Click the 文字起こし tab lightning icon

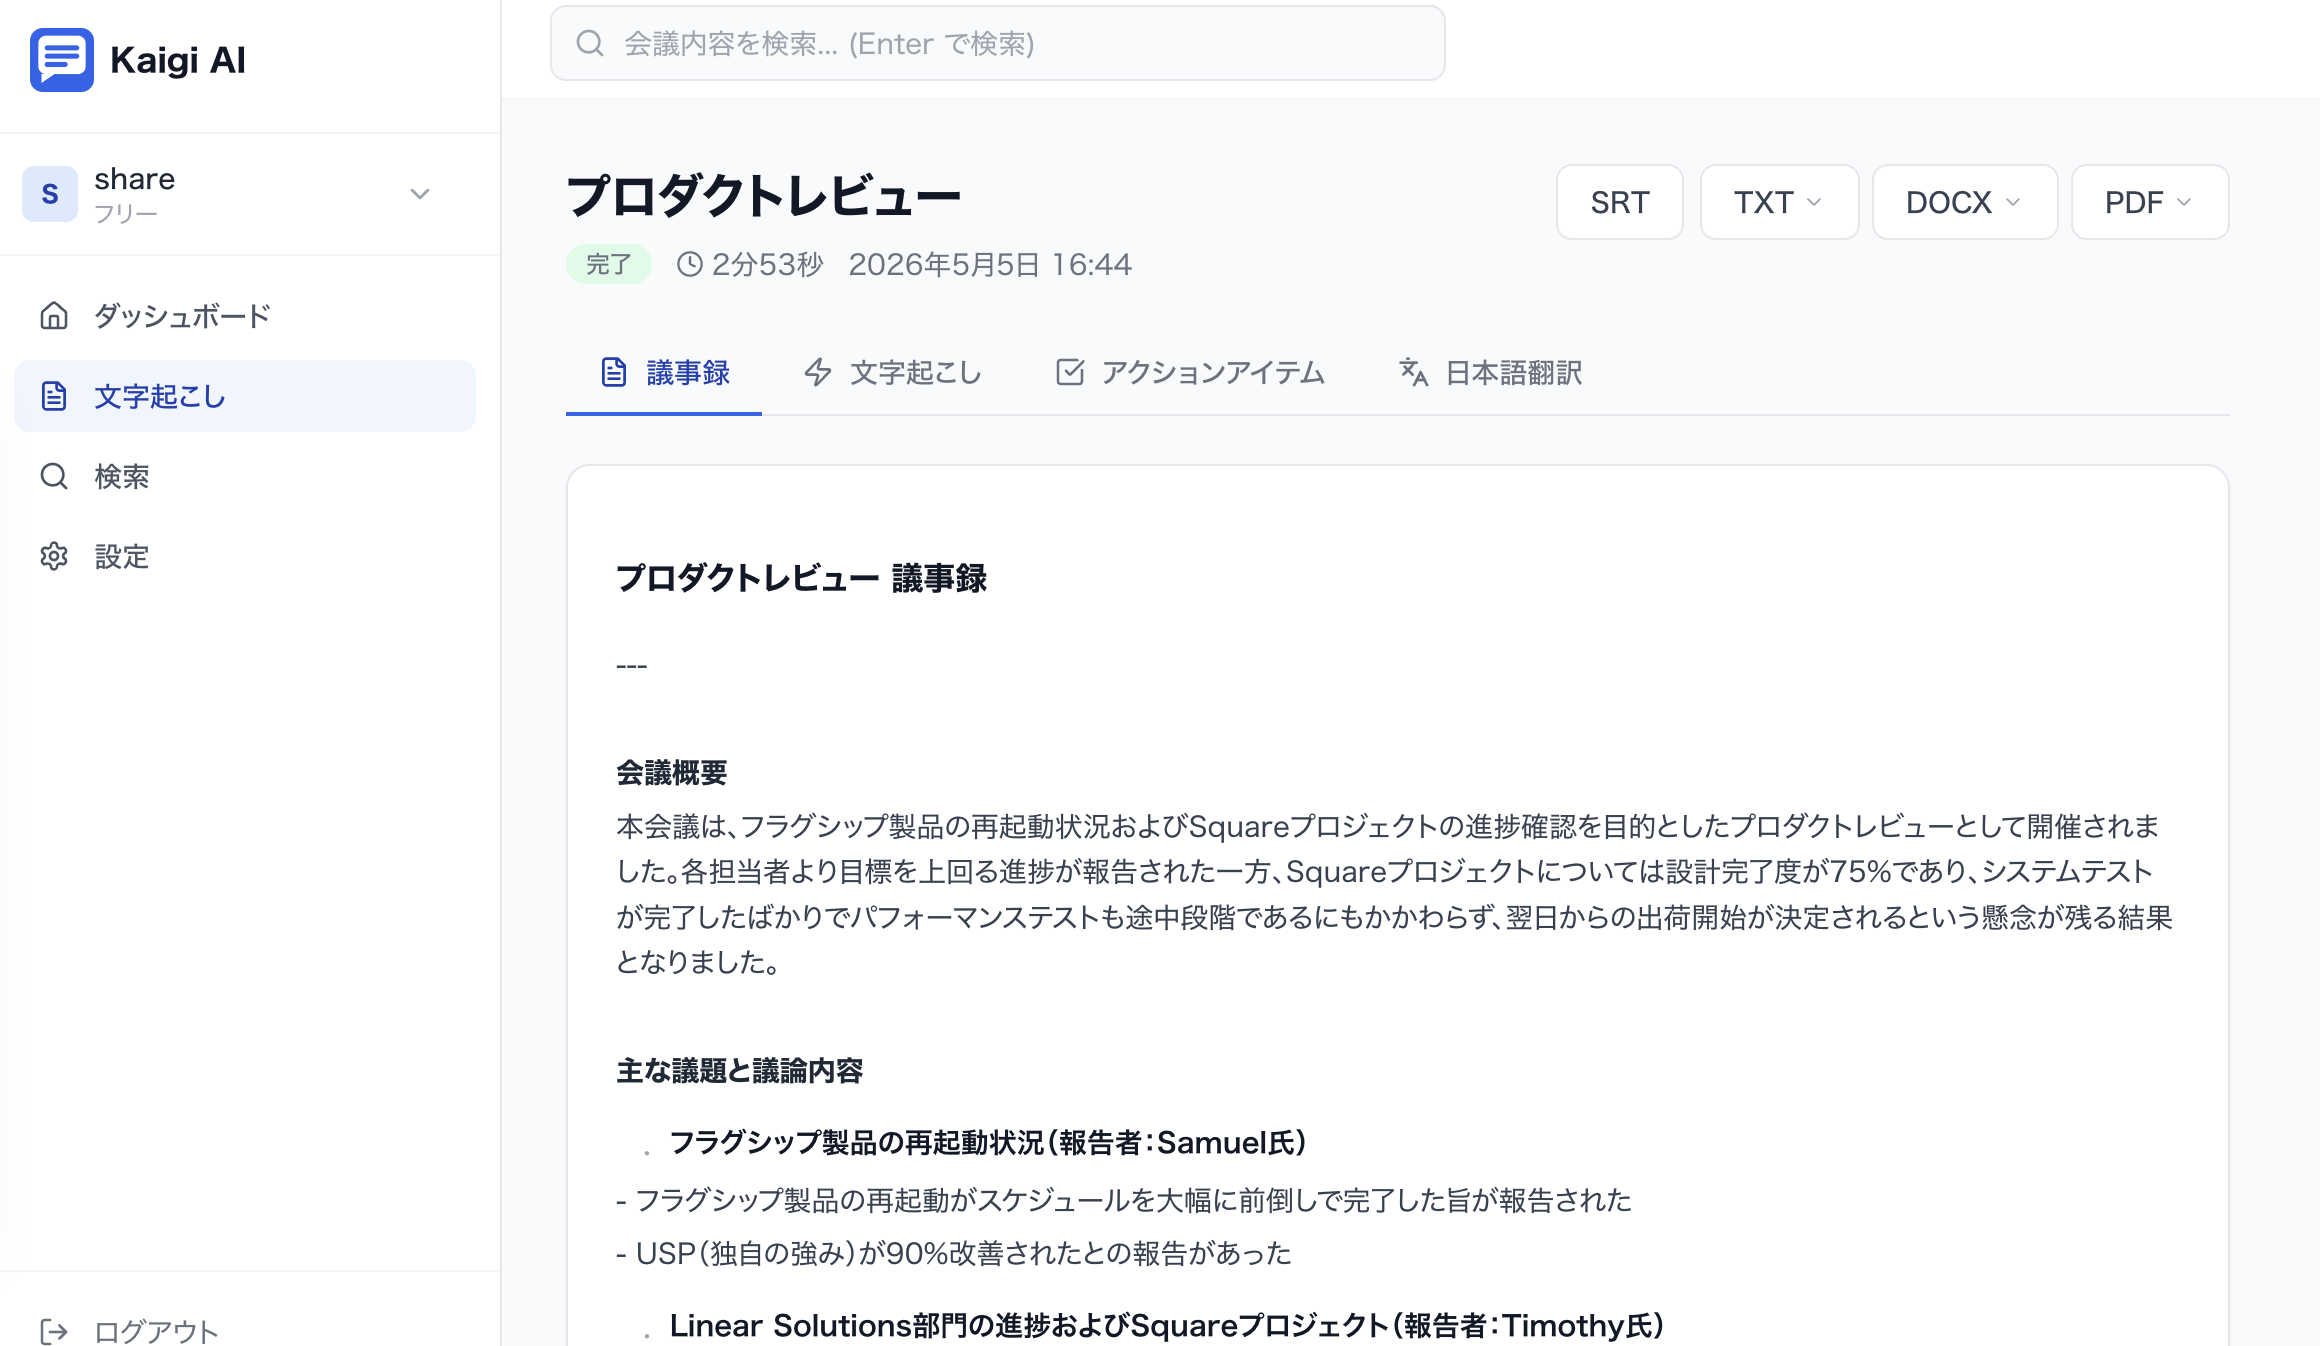[818, 372]
